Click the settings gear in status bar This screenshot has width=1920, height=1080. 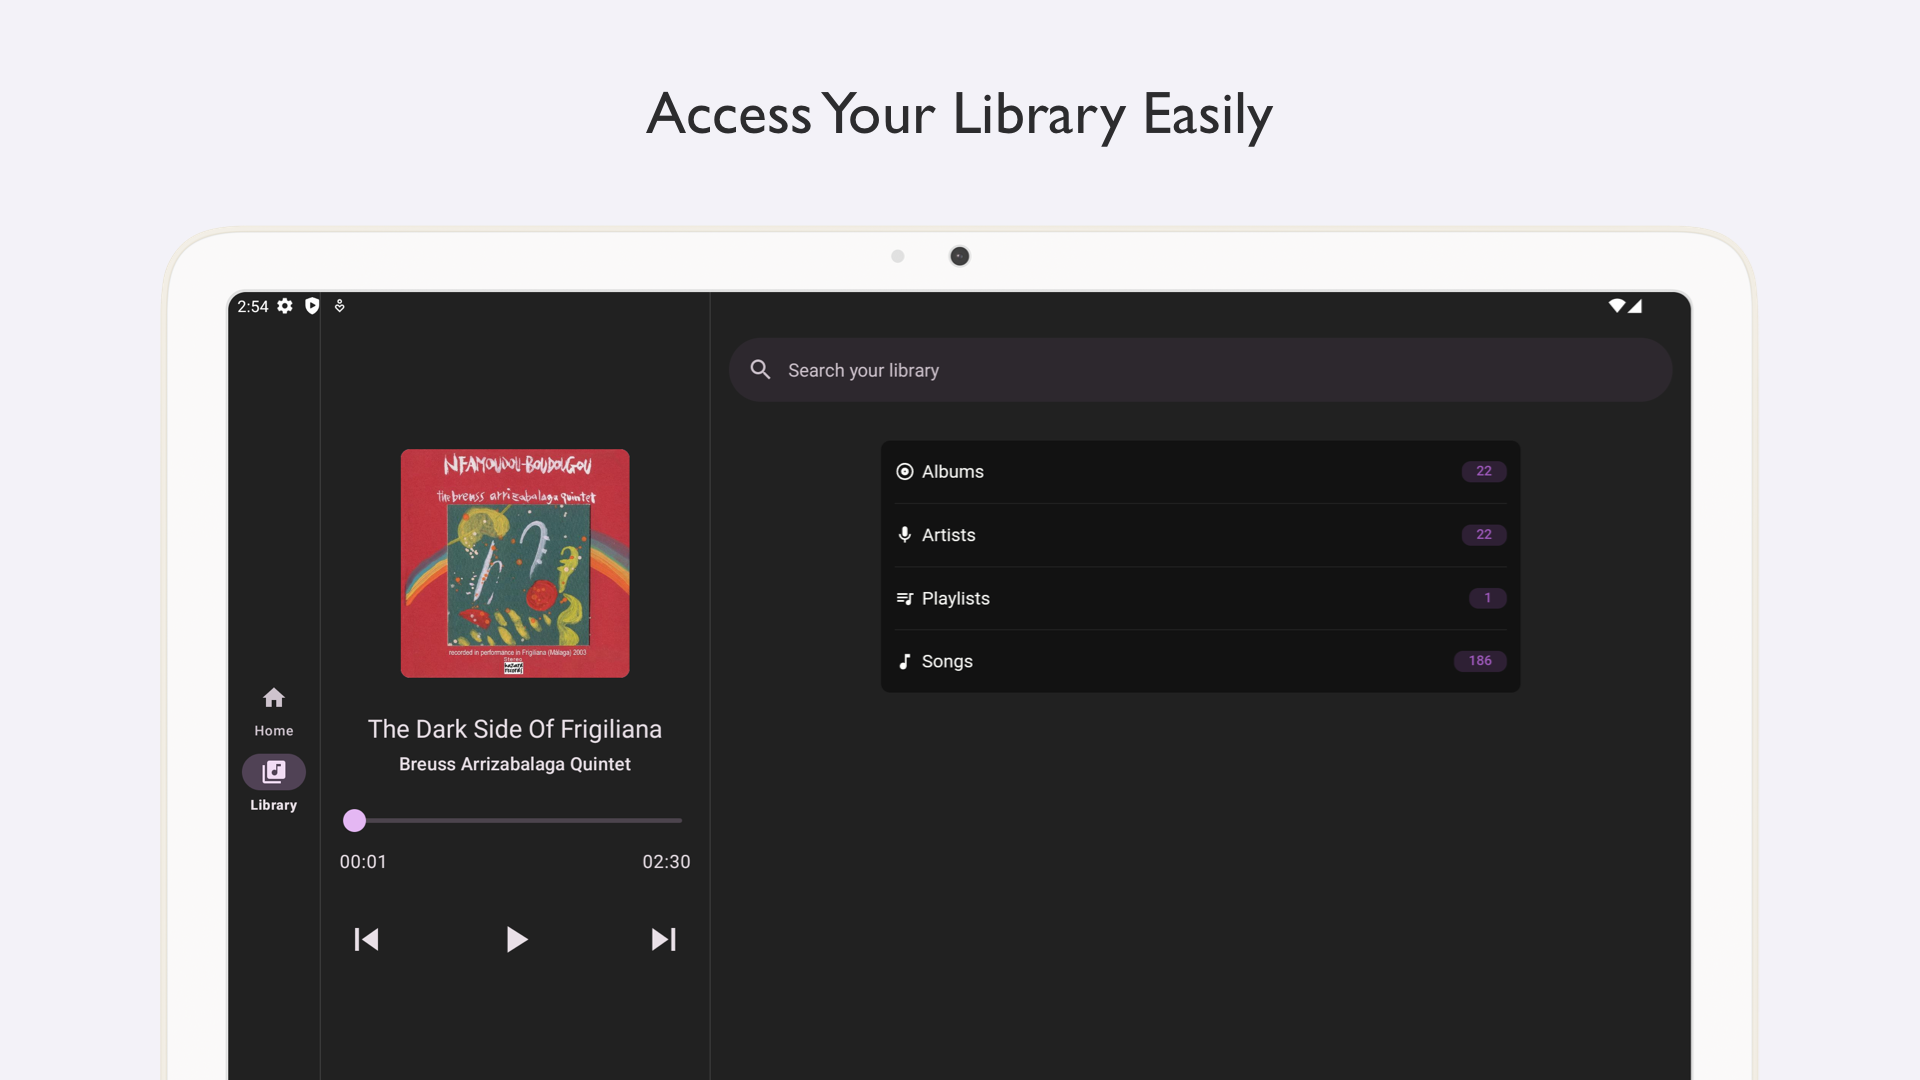(x=285, y=306)
